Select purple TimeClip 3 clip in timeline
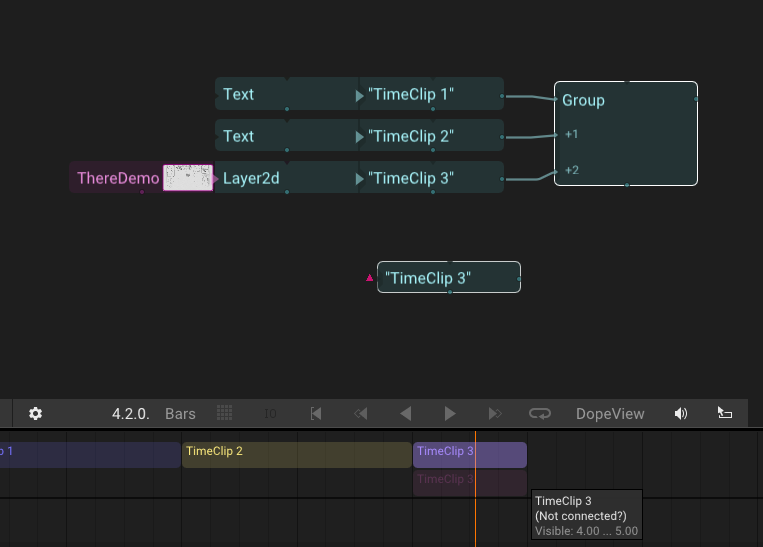 pos(469,455)
